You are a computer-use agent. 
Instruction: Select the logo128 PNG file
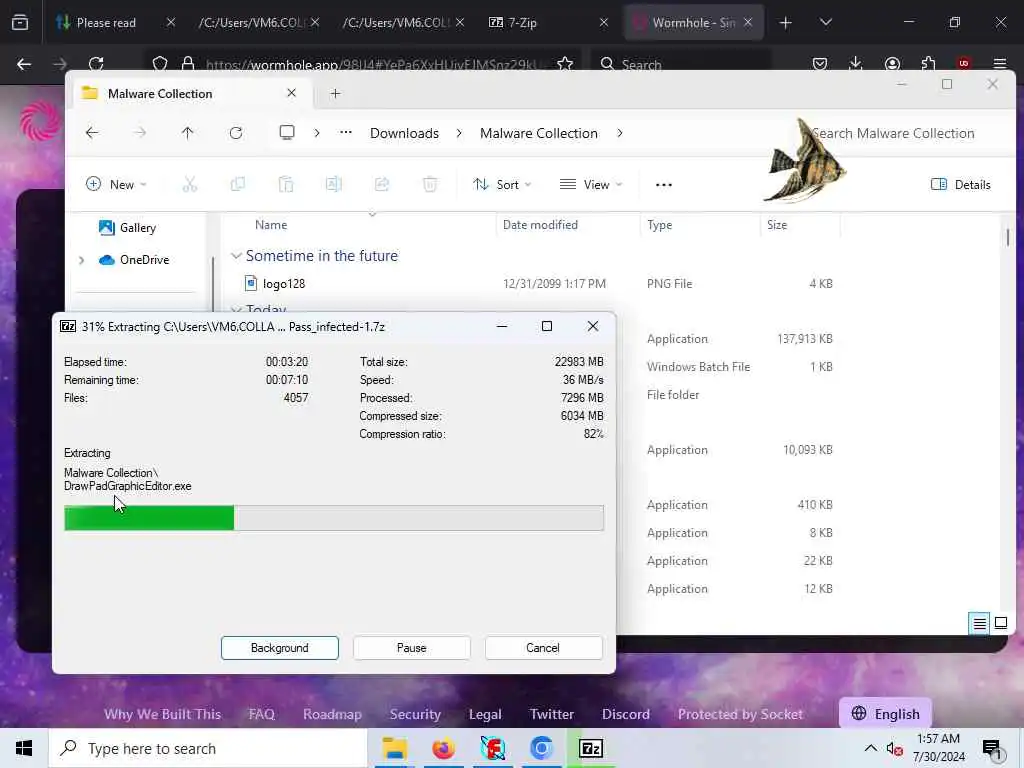tap(284, 283)
